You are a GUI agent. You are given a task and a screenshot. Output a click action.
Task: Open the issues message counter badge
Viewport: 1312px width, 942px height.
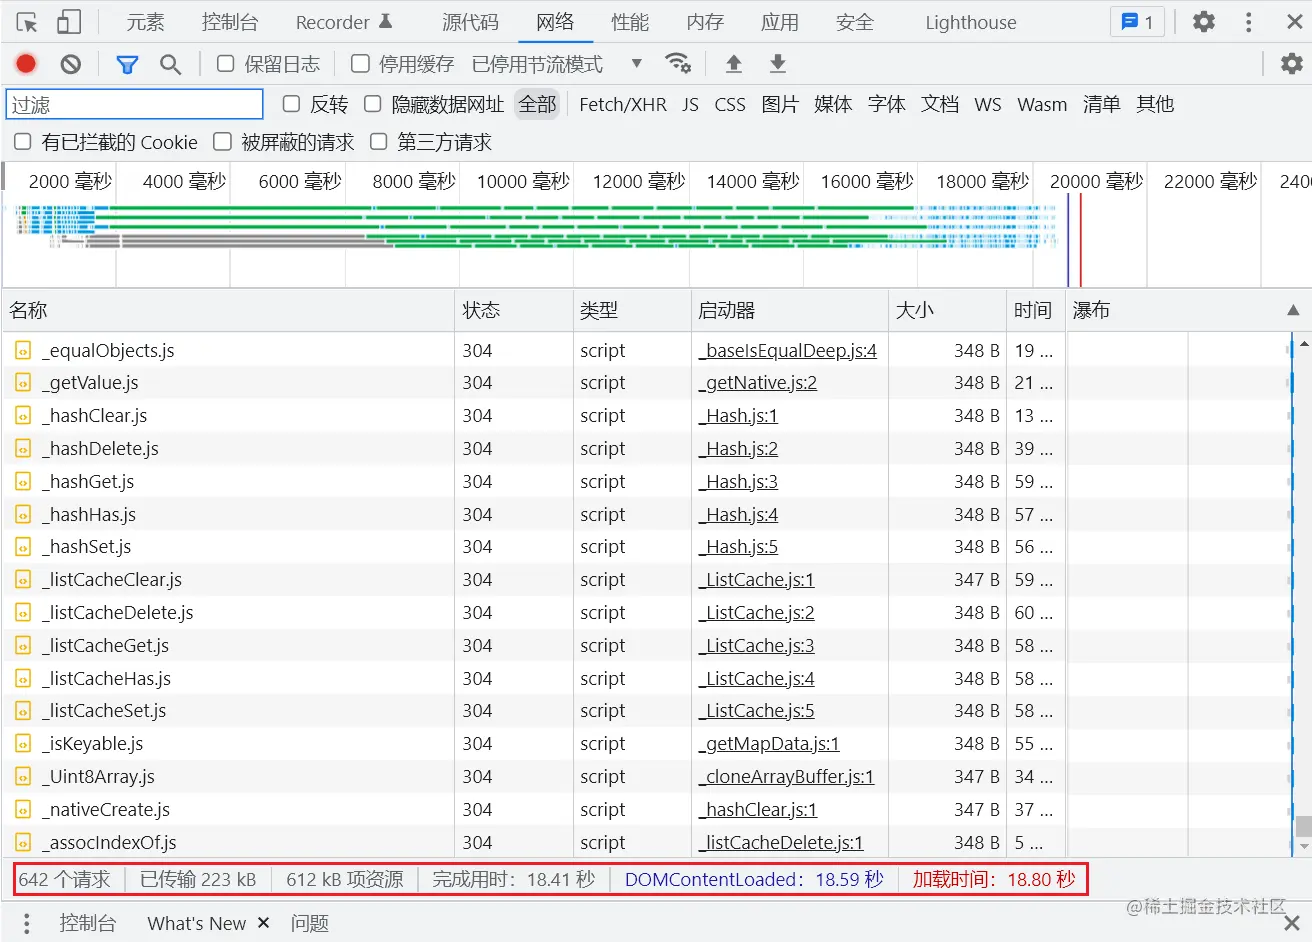(x=1138, y=22)
